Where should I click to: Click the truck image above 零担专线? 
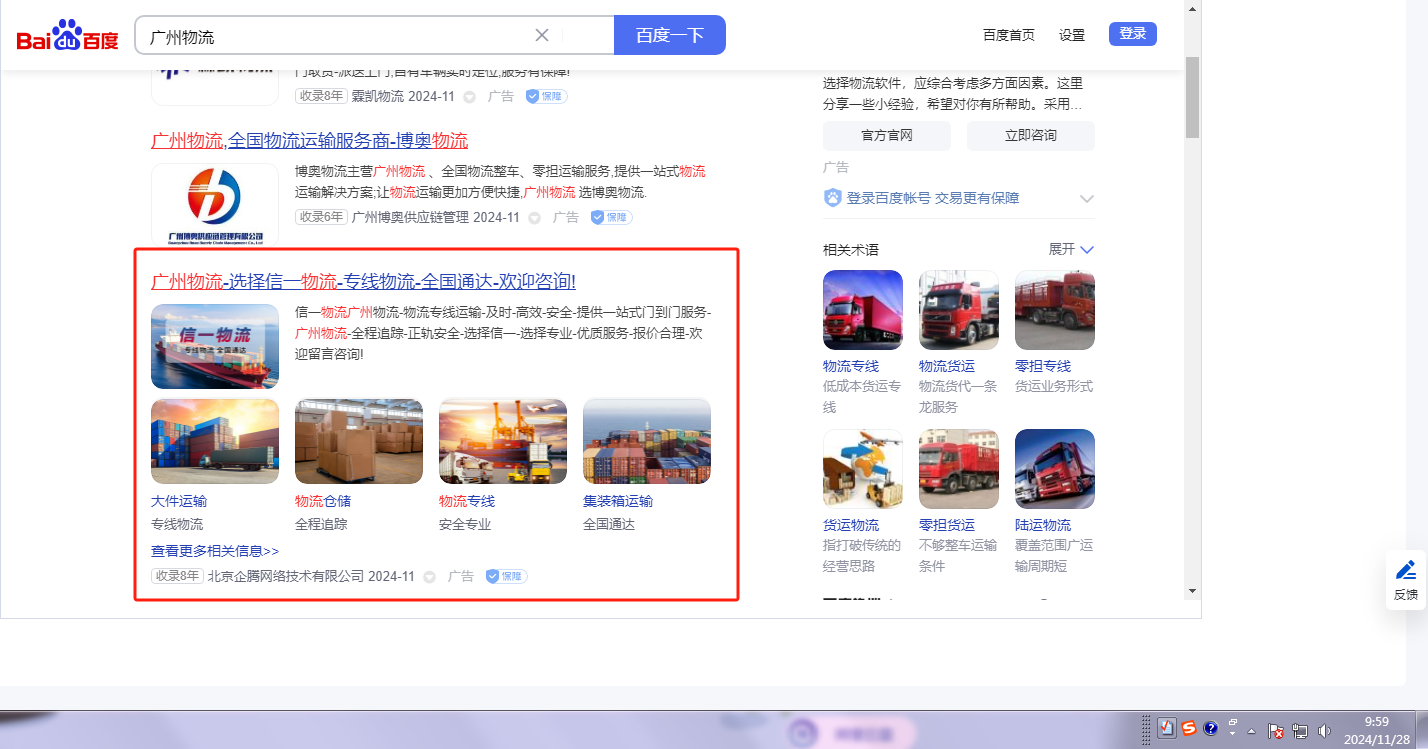(x=1055, y=310)
